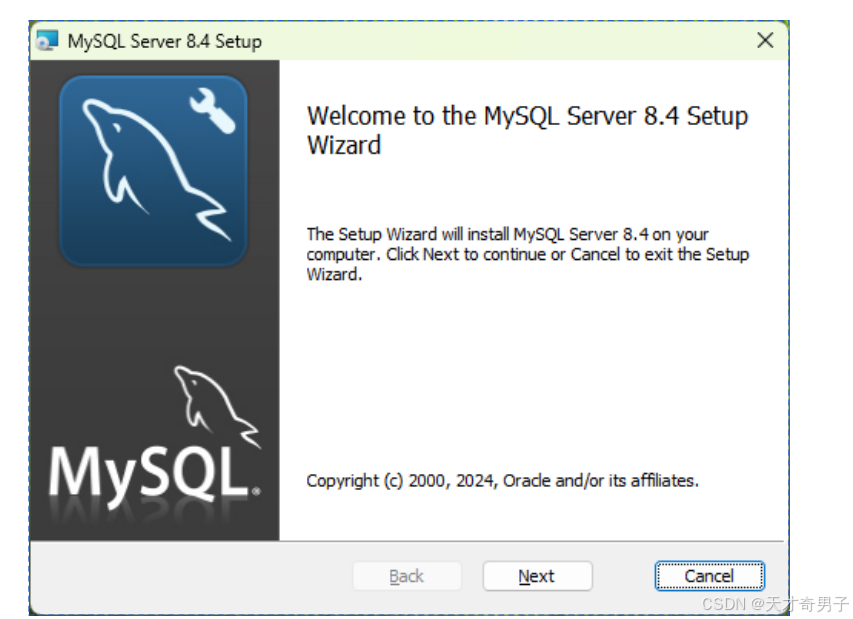Click the text "The Setup Wizard will install MySQL Server 8.4"
853x619 pixels.
[478, 234]
